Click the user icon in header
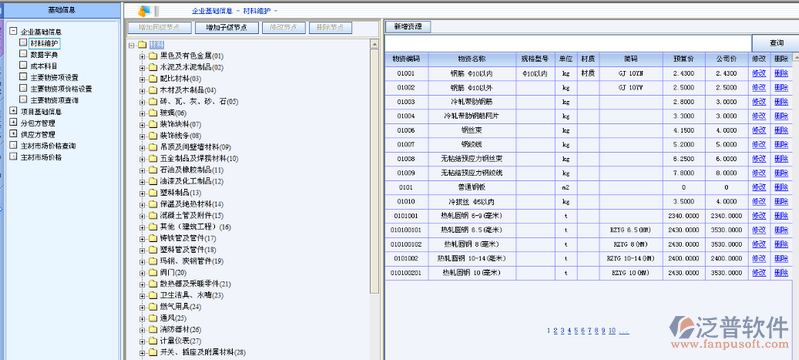The height and width of the screenshot is (360, 799). tap(144, 11)
